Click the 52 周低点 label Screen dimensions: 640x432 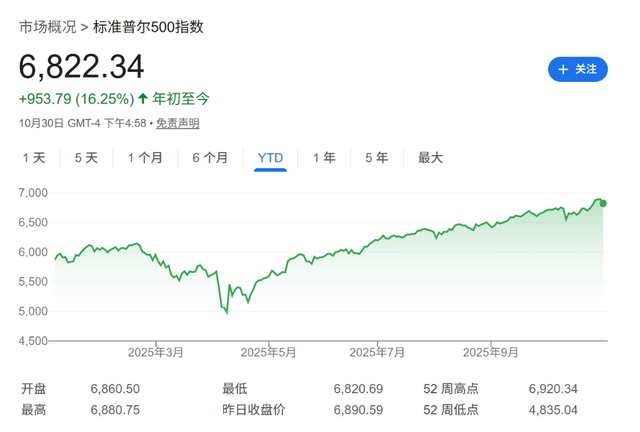451,410
